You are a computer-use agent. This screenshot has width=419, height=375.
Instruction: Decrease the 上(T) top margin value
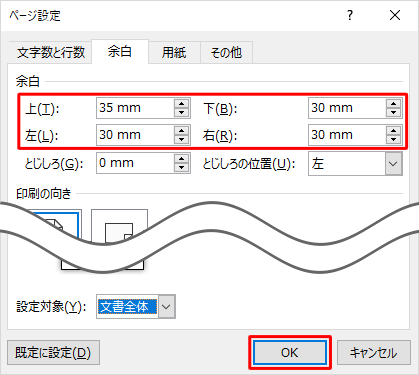(182, 113)
